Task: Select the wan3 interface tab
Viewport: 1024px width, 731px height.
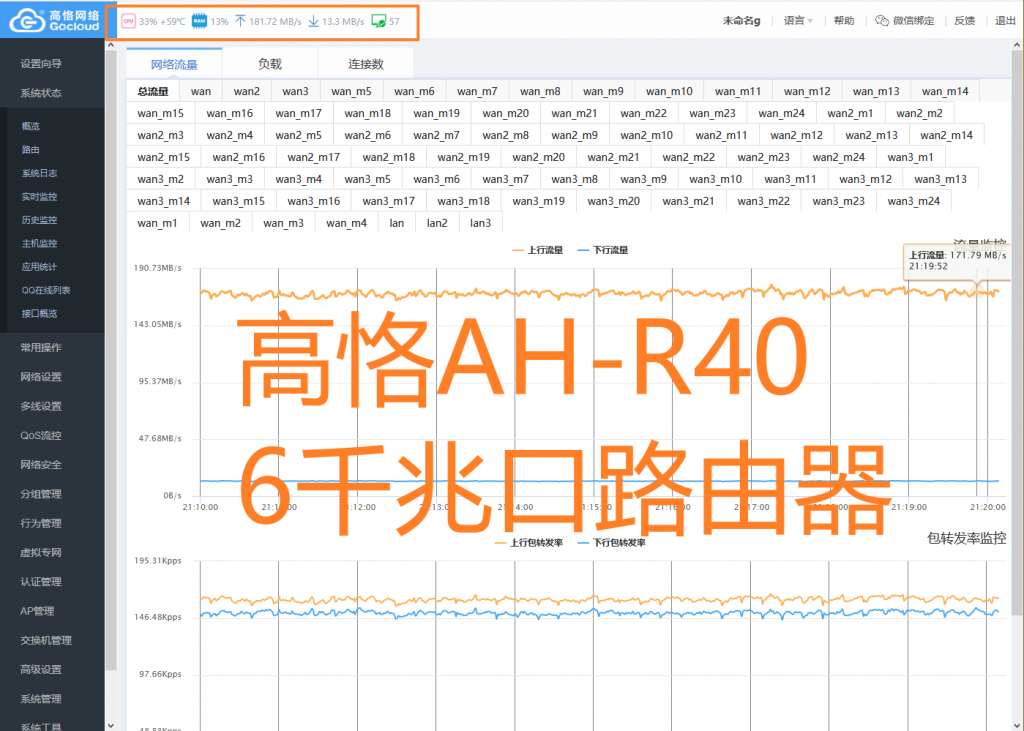Action: coord(296,91)
